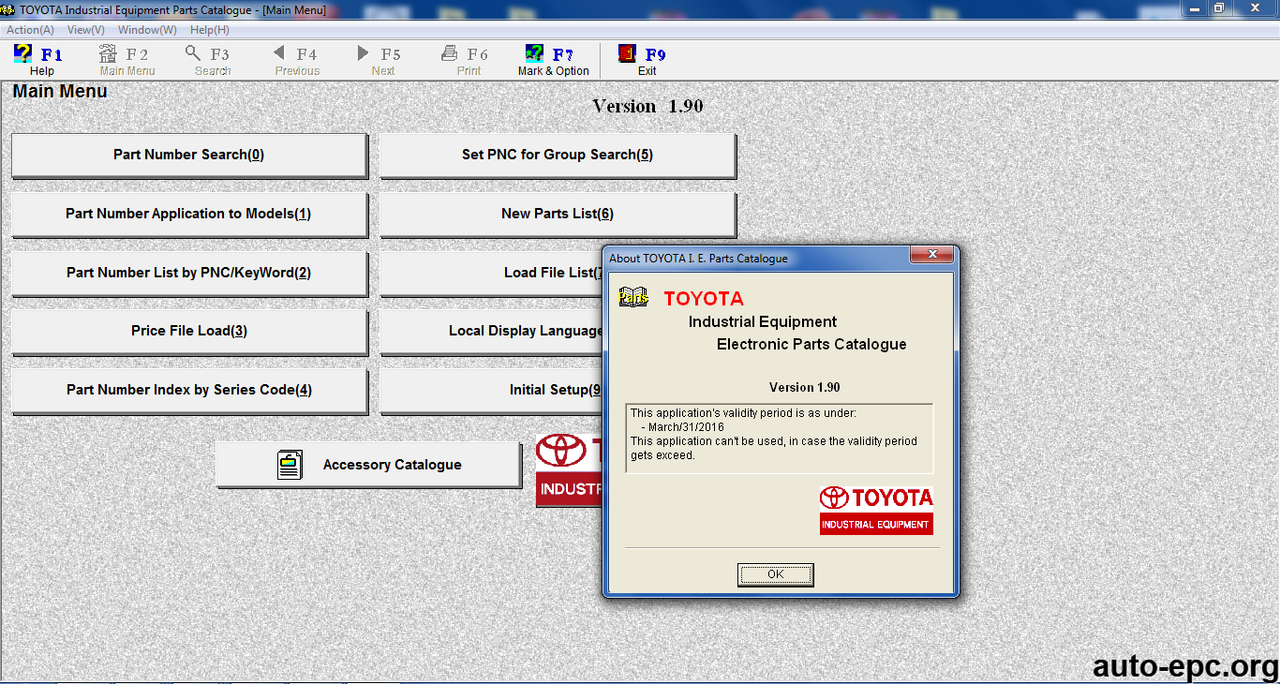Minimize the main application window
Viewport: 1280px width, 684px height.
[x=1195, y=8]
